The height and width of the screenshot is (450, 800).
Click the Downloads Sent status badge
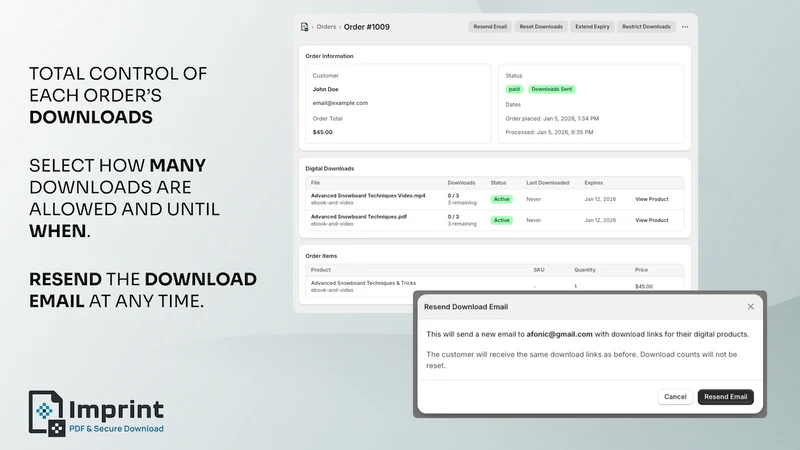(552, 89)
